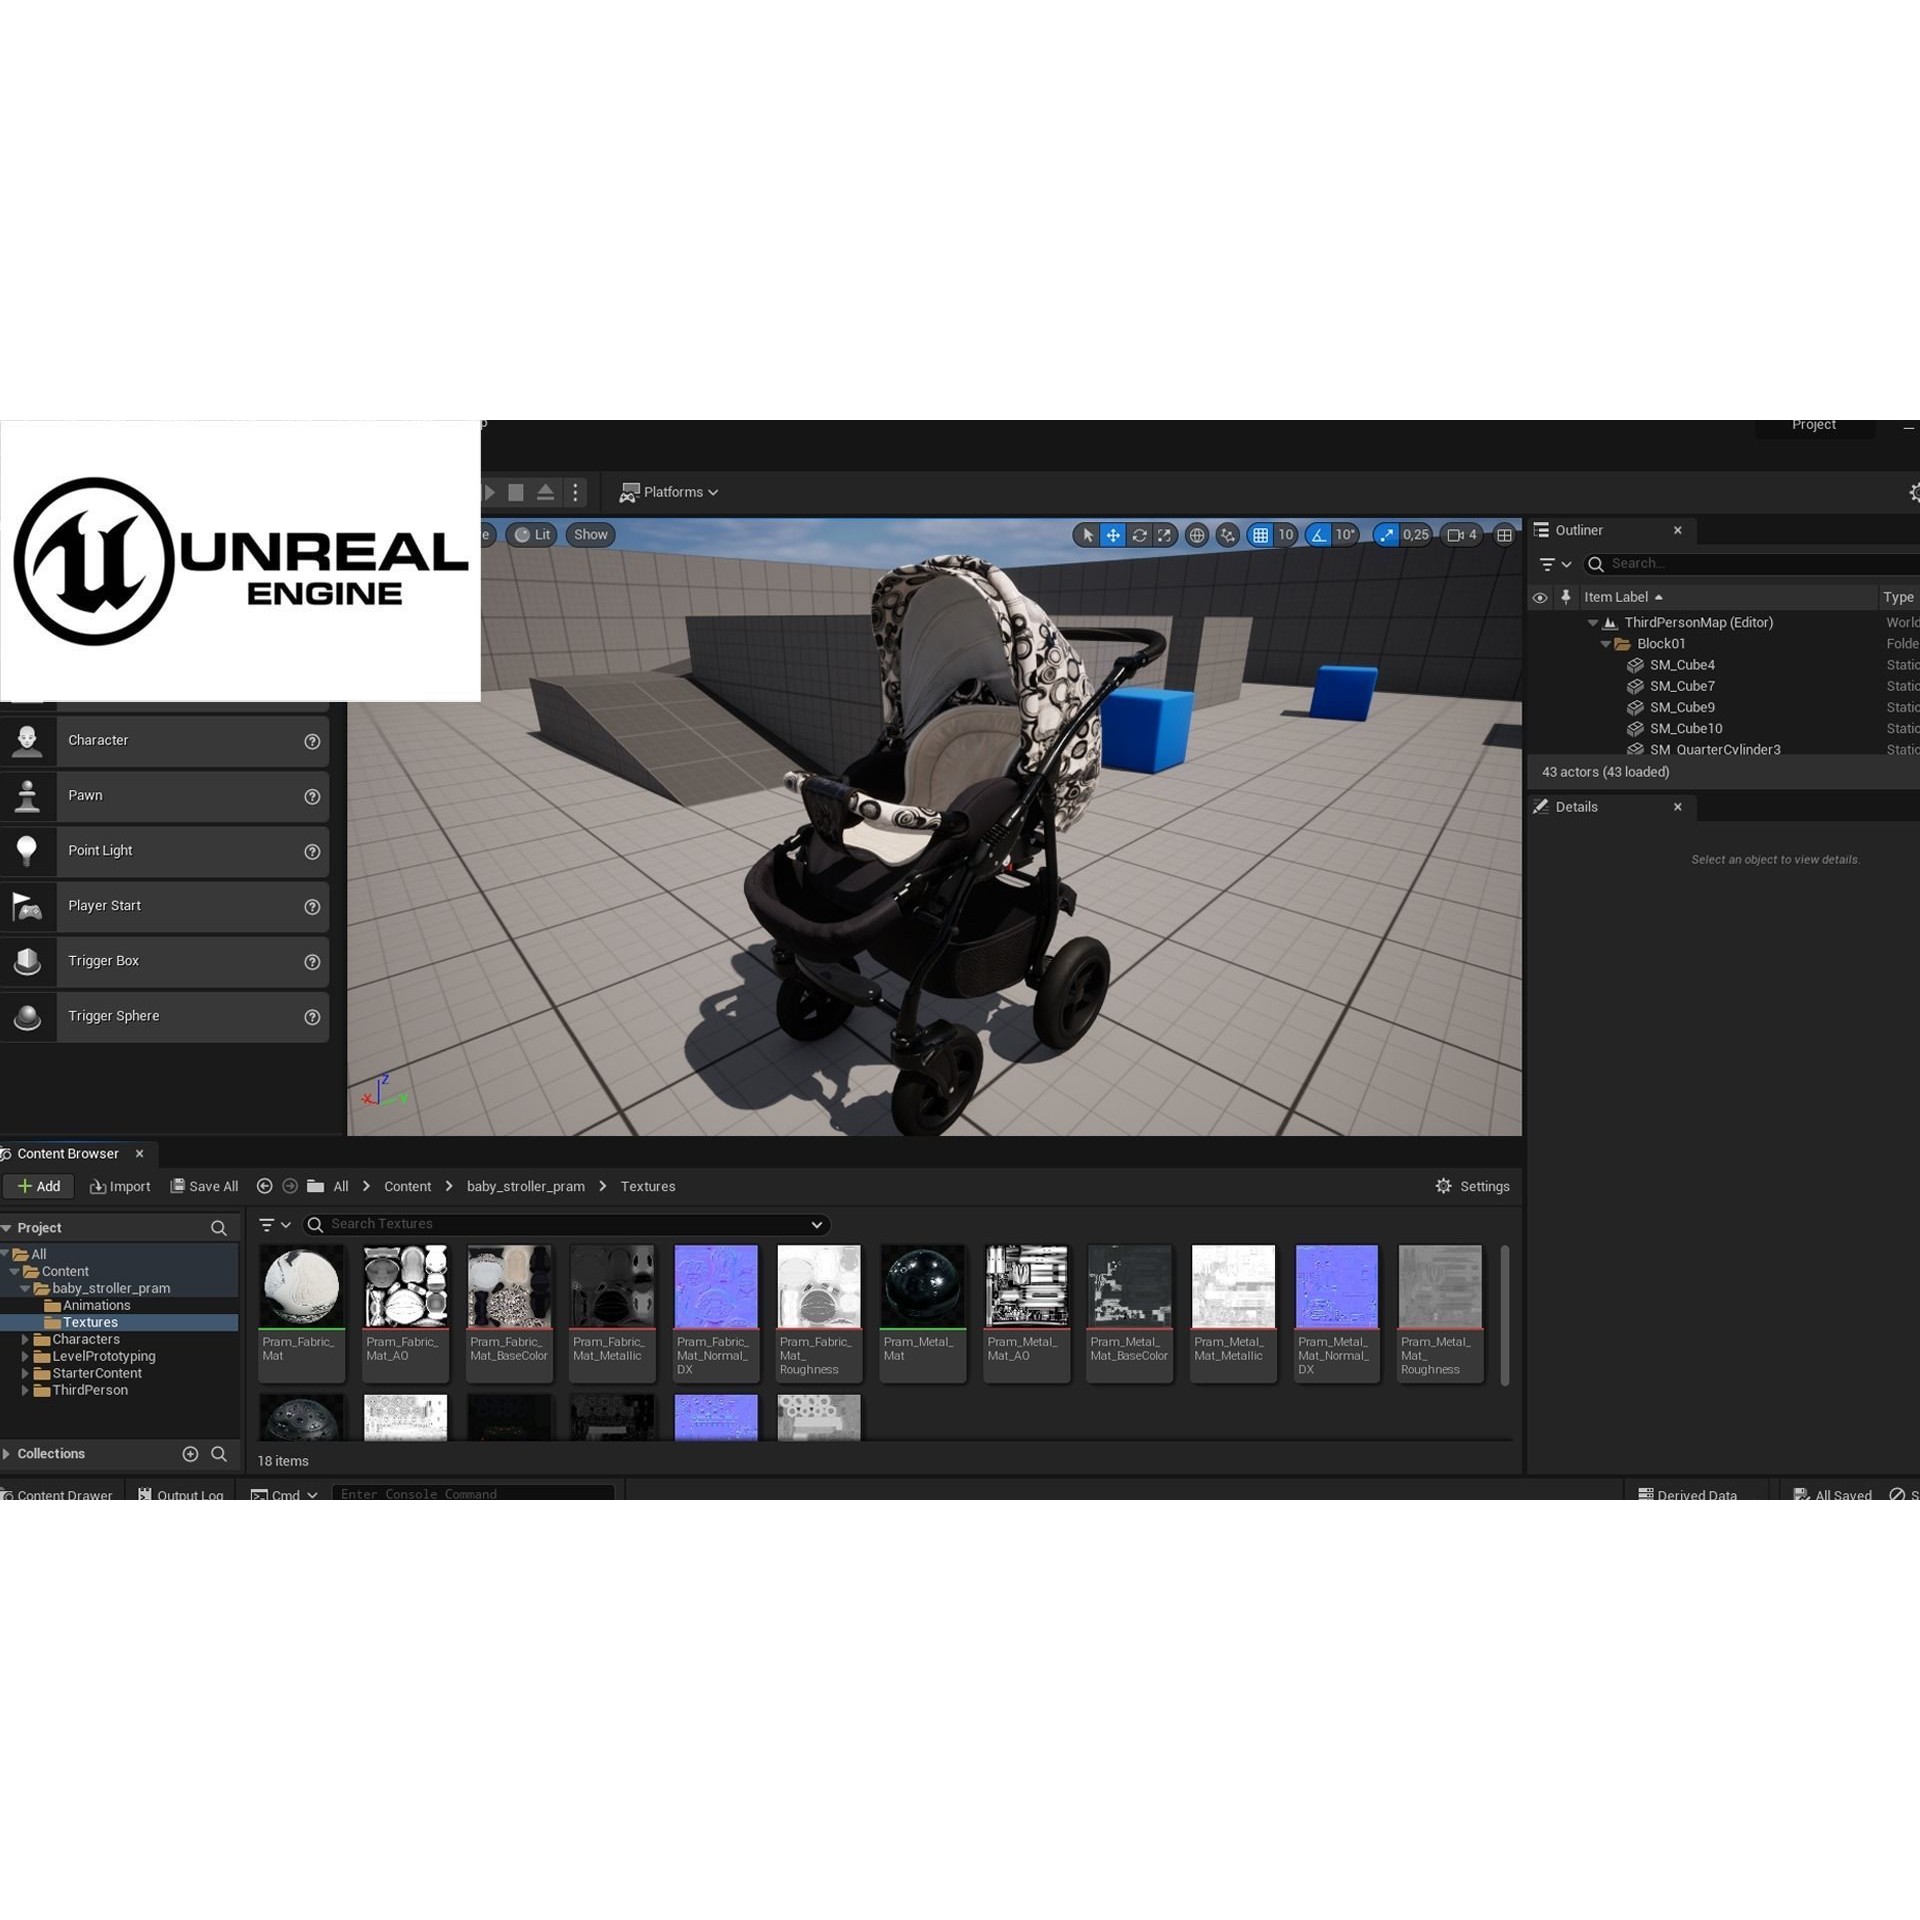Click the Player Start actor icon
The image size is (1920, 1920).
click(28, 906)
